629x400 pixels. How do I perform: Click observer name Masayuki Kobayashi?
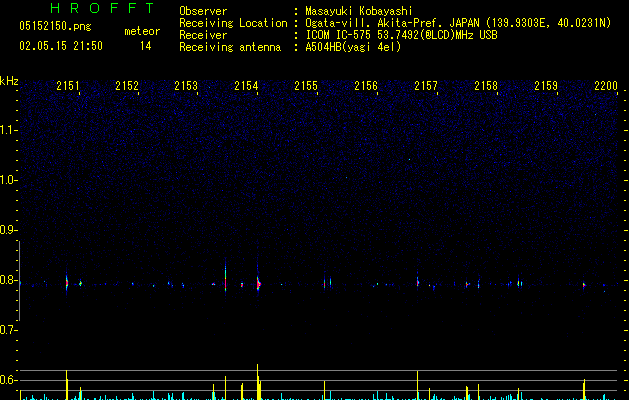coord(359,11)
